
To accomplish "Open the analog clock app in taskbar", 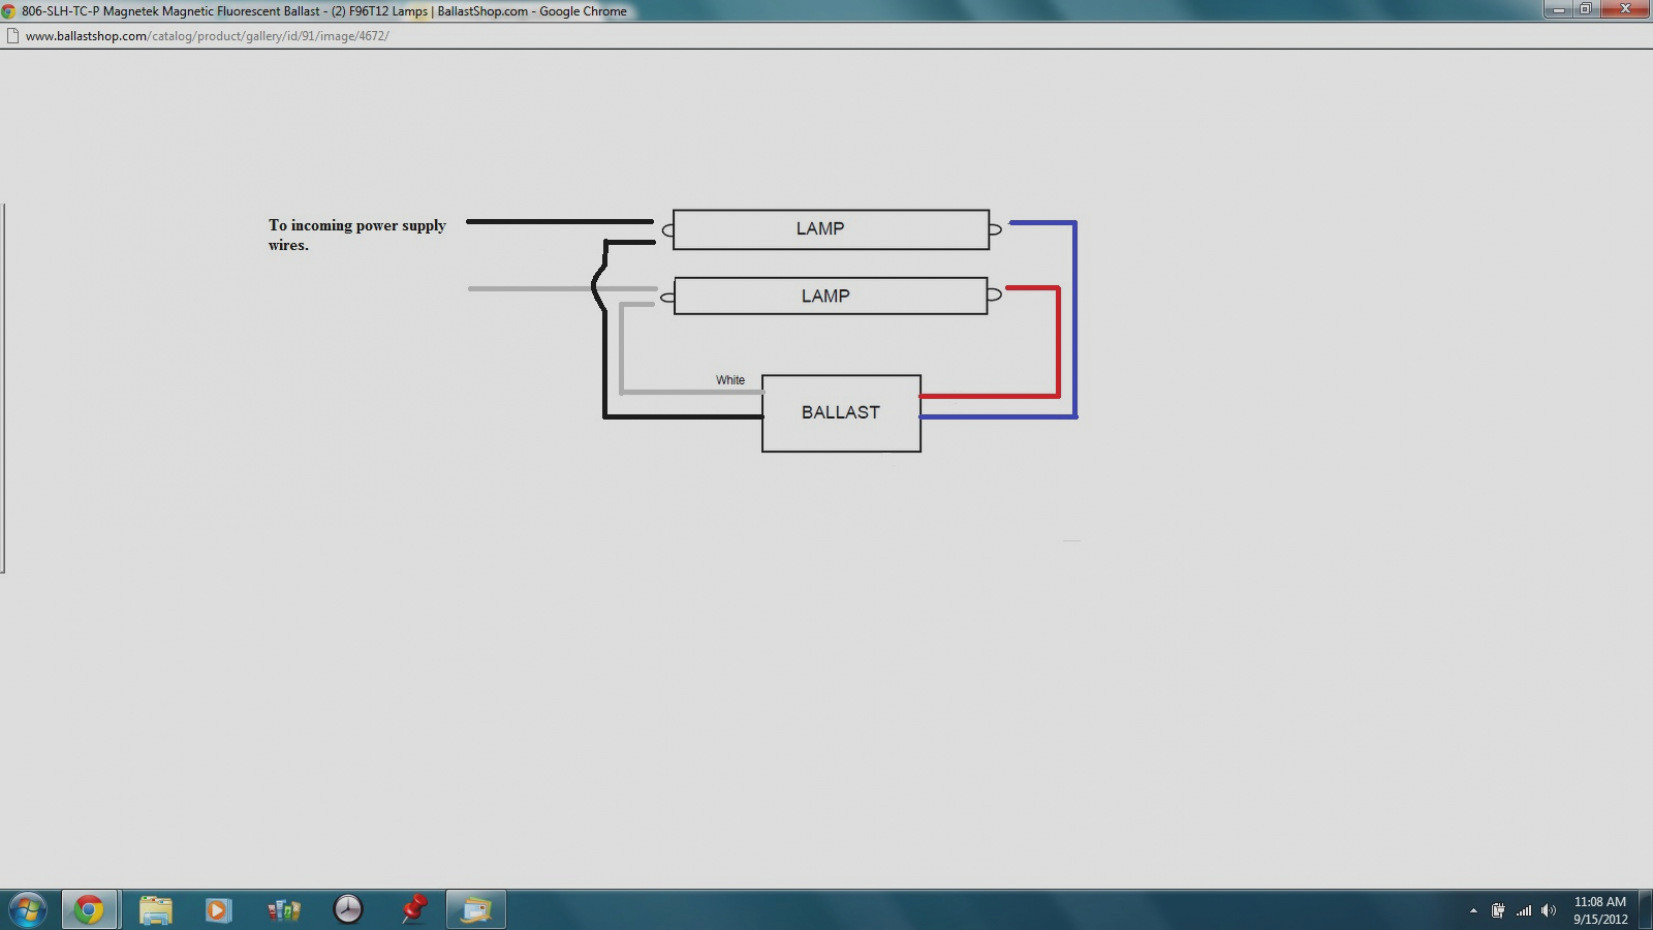I will 347,909.
